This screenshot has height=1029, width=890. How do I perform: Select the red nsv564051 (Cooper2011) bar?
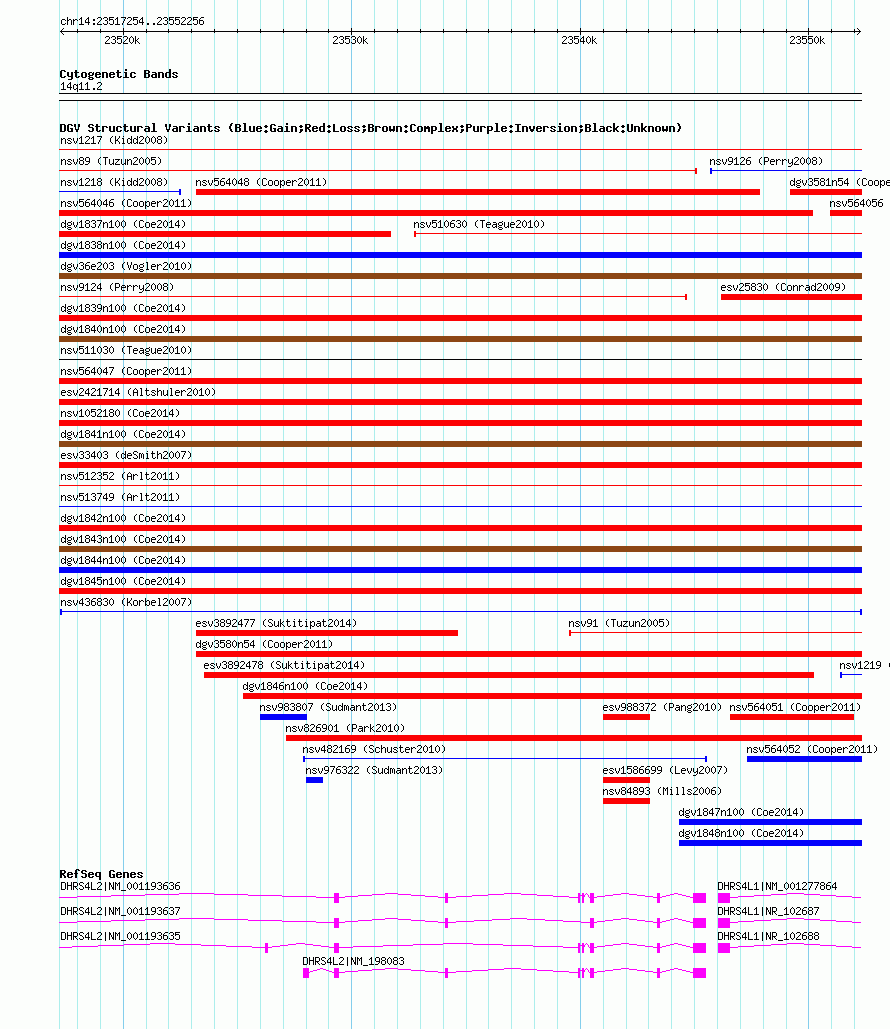792,717
